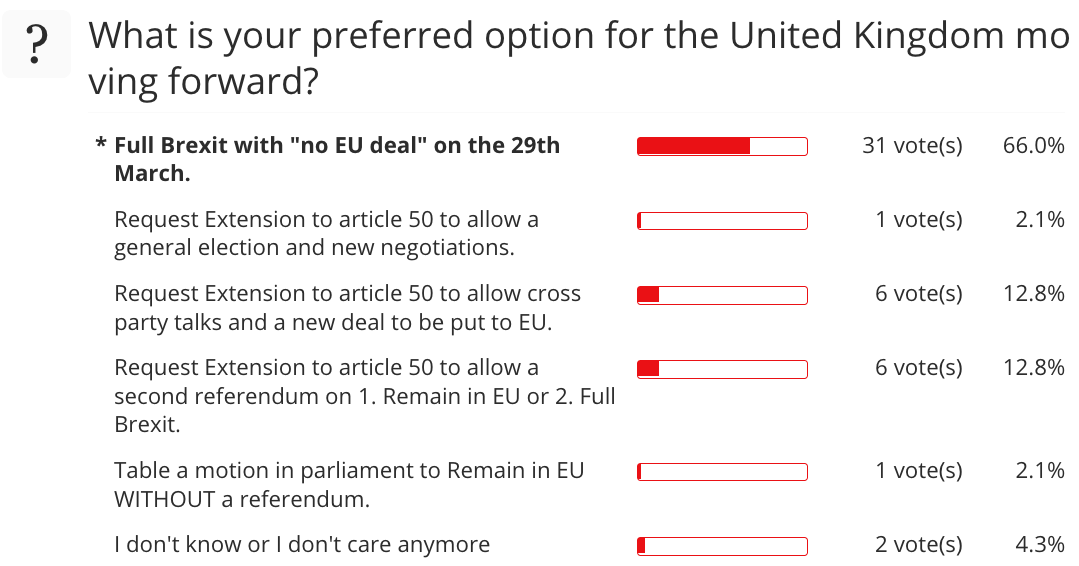Click the 66.0% percentage label
The height and width of the screenshot is (566, 1079).
[1034, 145]
